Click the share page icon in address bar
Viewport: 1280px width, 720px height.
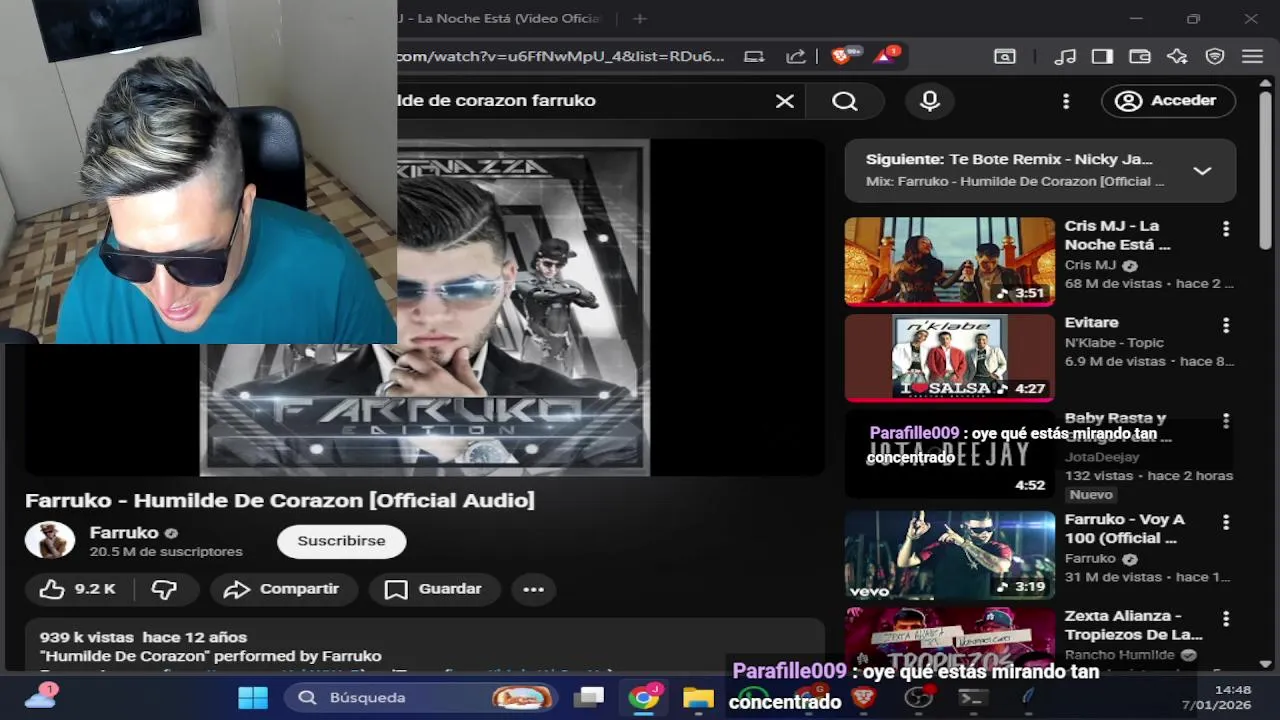(x=796, y=57)
